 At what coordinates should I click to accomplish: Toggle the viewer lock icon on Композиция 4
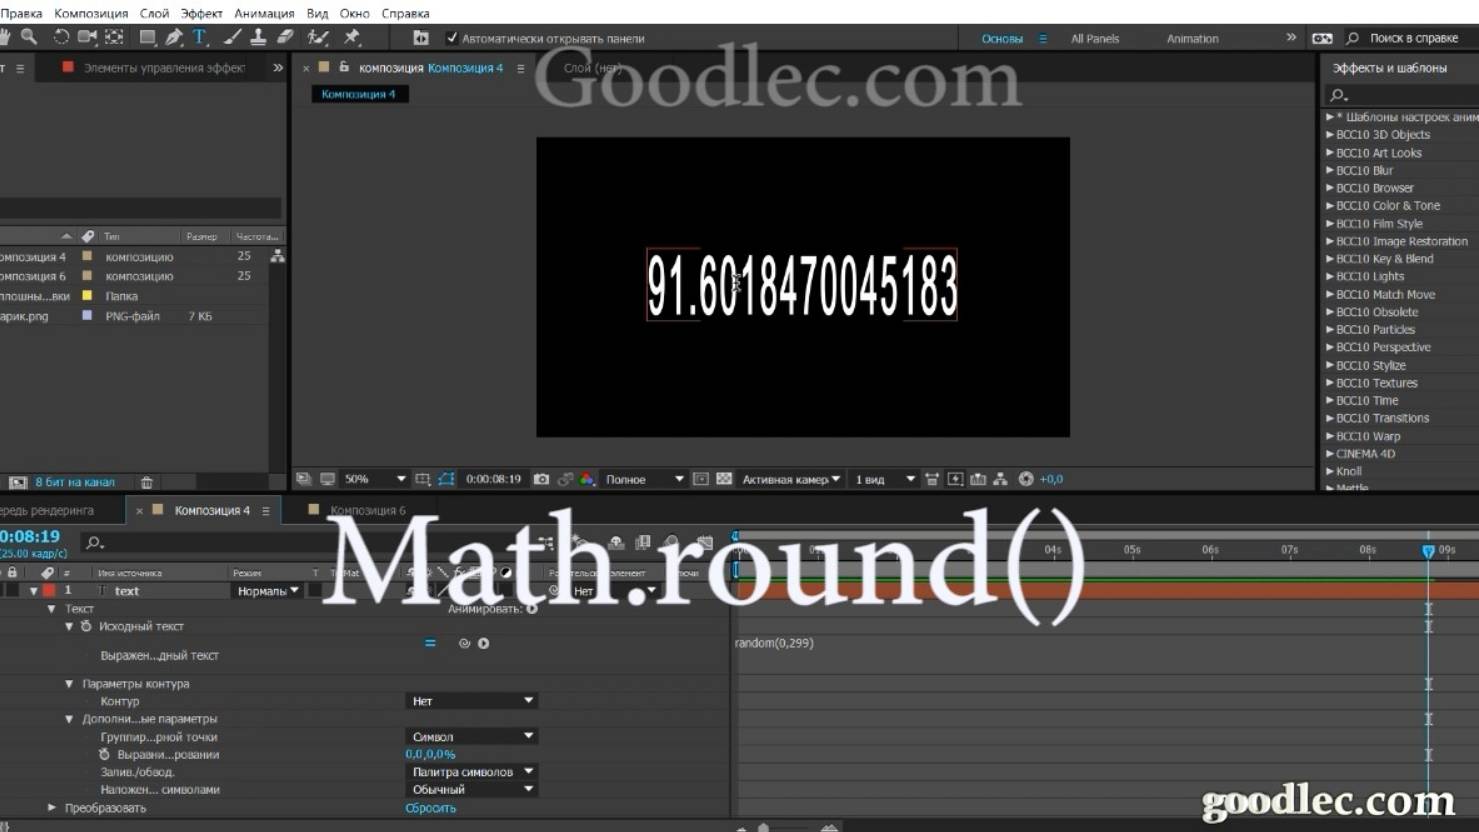coord(344,67)
